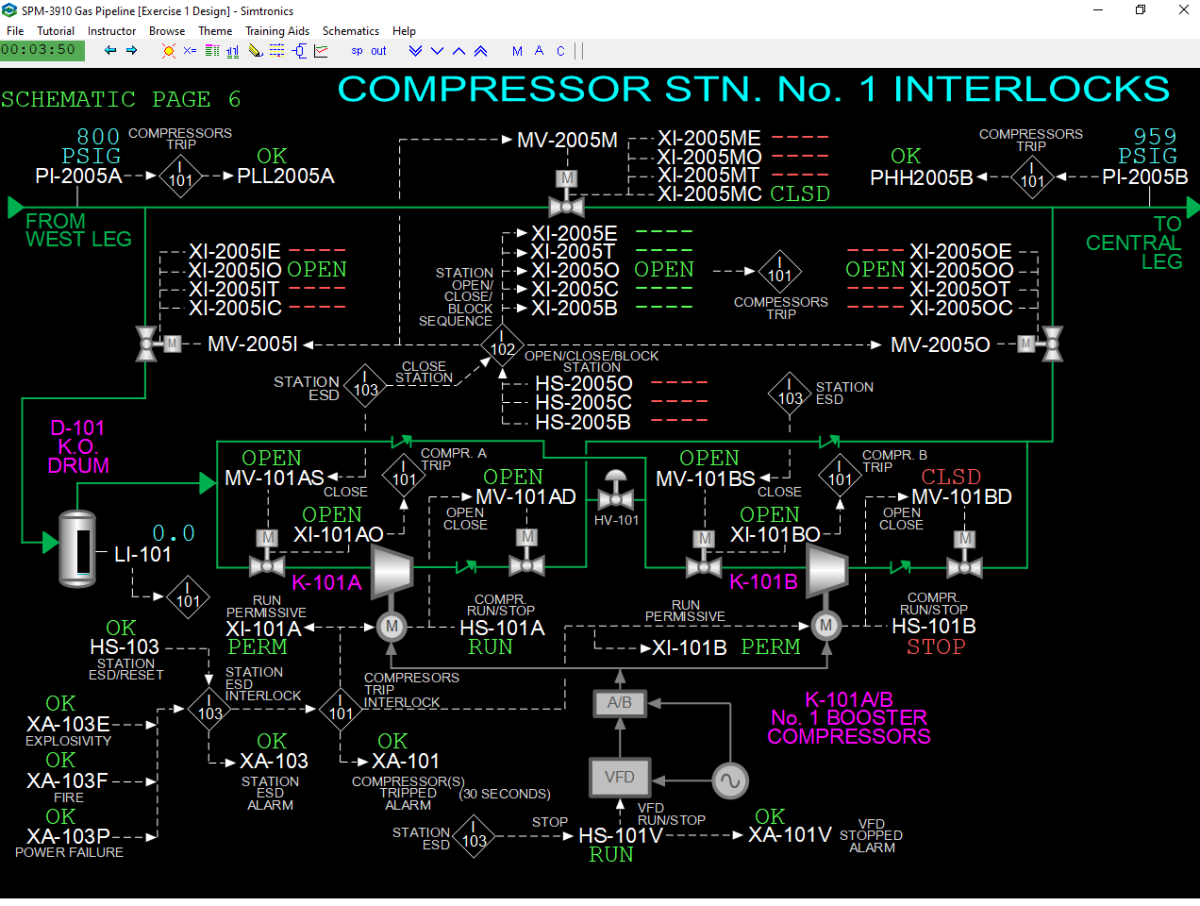Click the LI-101 level indicator tag

(x=143, y=554)
